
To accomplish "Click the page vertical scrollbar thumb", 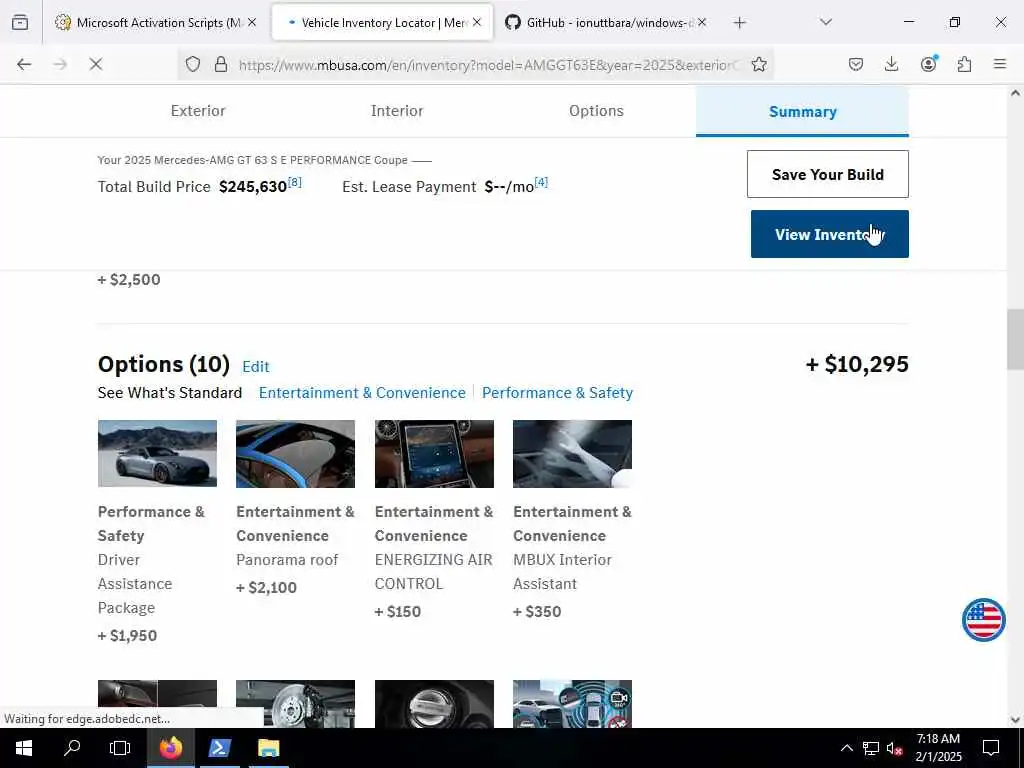I will click(x=1015, y=340).
